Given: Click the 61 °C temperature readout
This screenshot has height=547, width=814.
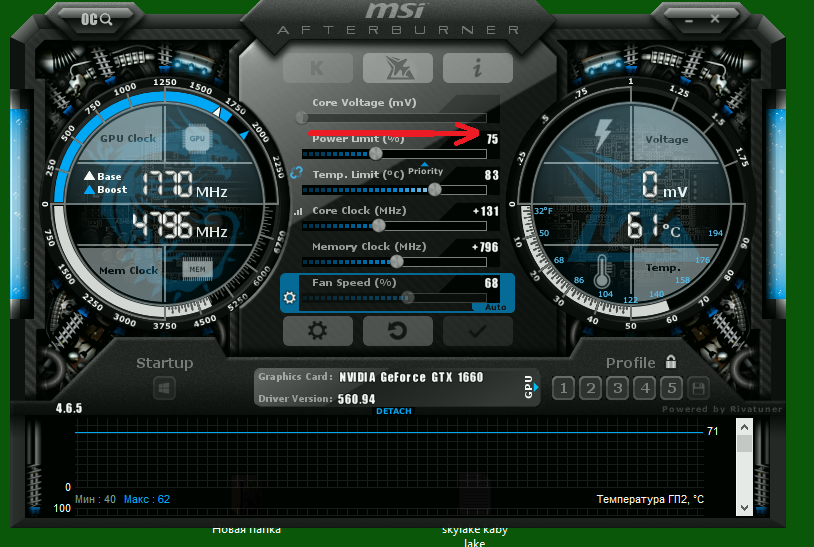Looking at the screenshot, I should (654, 226).
